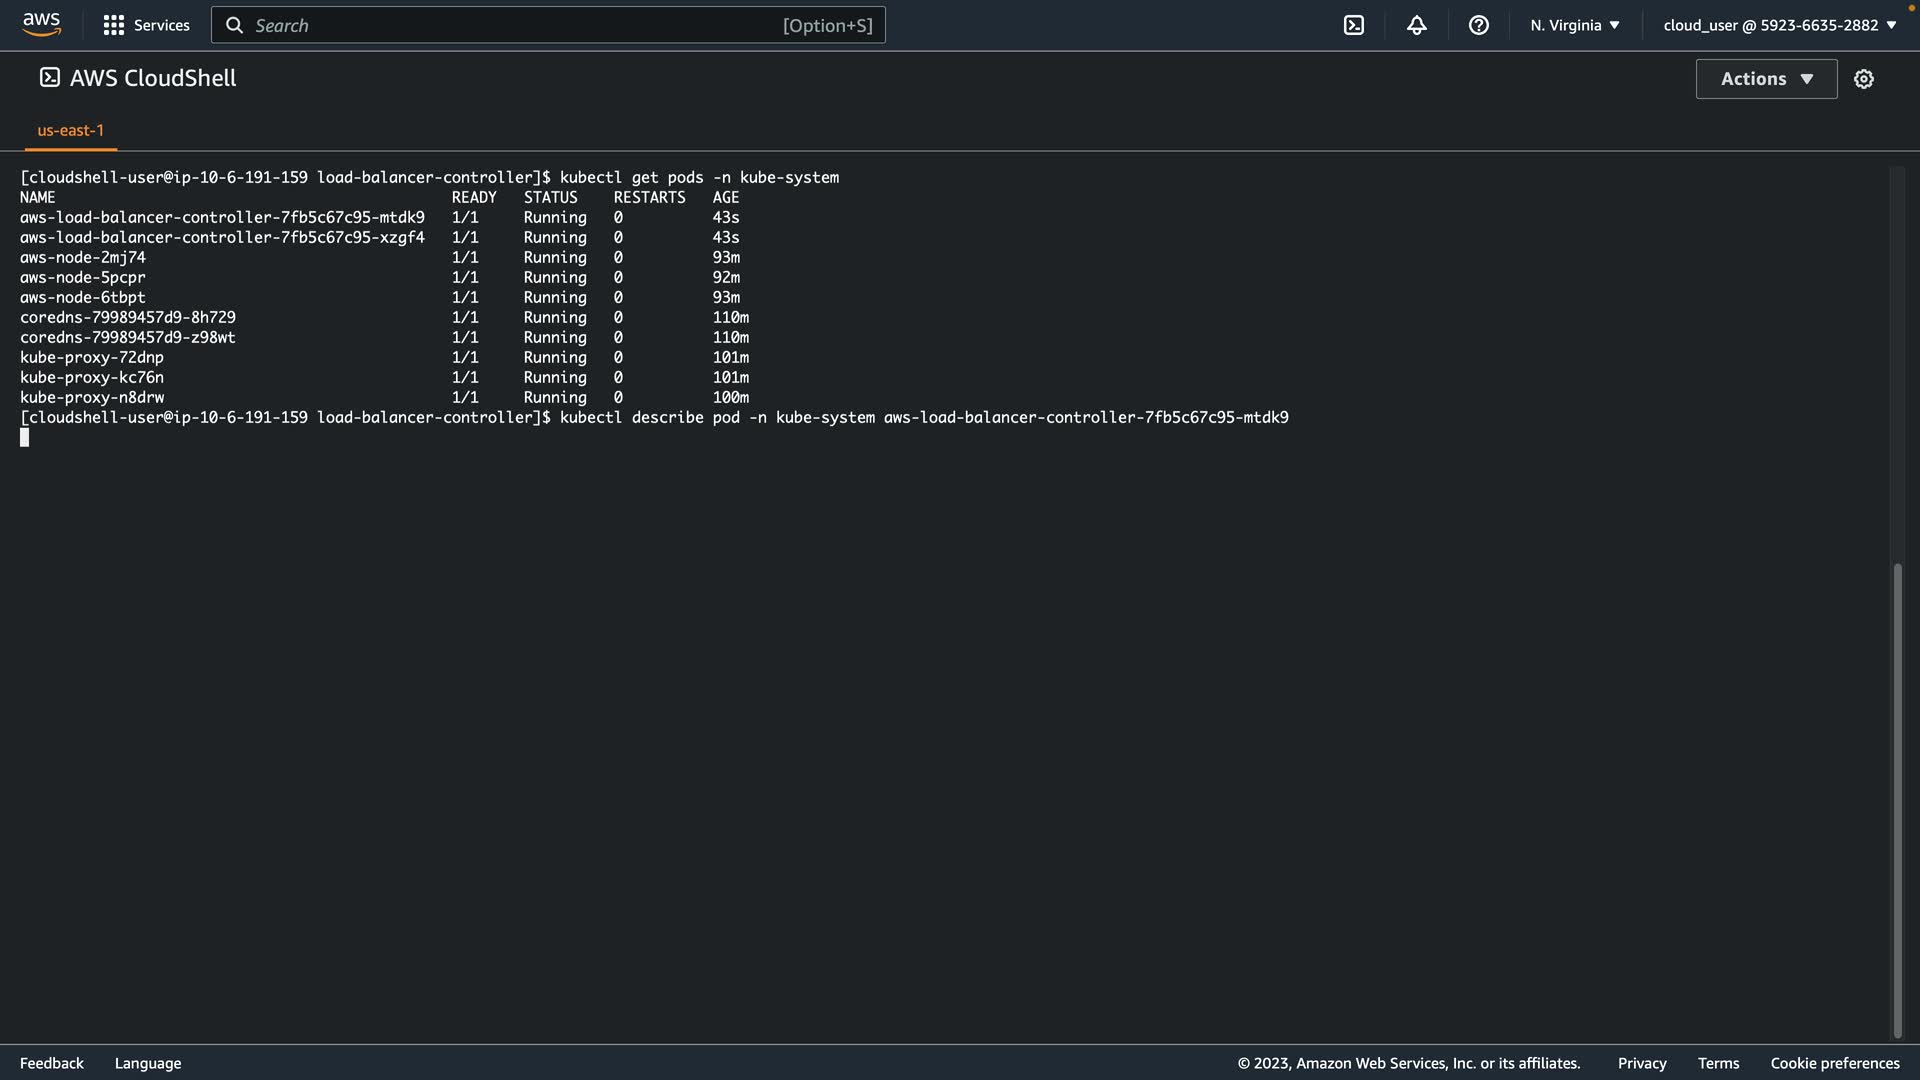Click the magnifier icon in search bar
1920x1080 pixels.
pyautogui.click(x=234, y=25)
